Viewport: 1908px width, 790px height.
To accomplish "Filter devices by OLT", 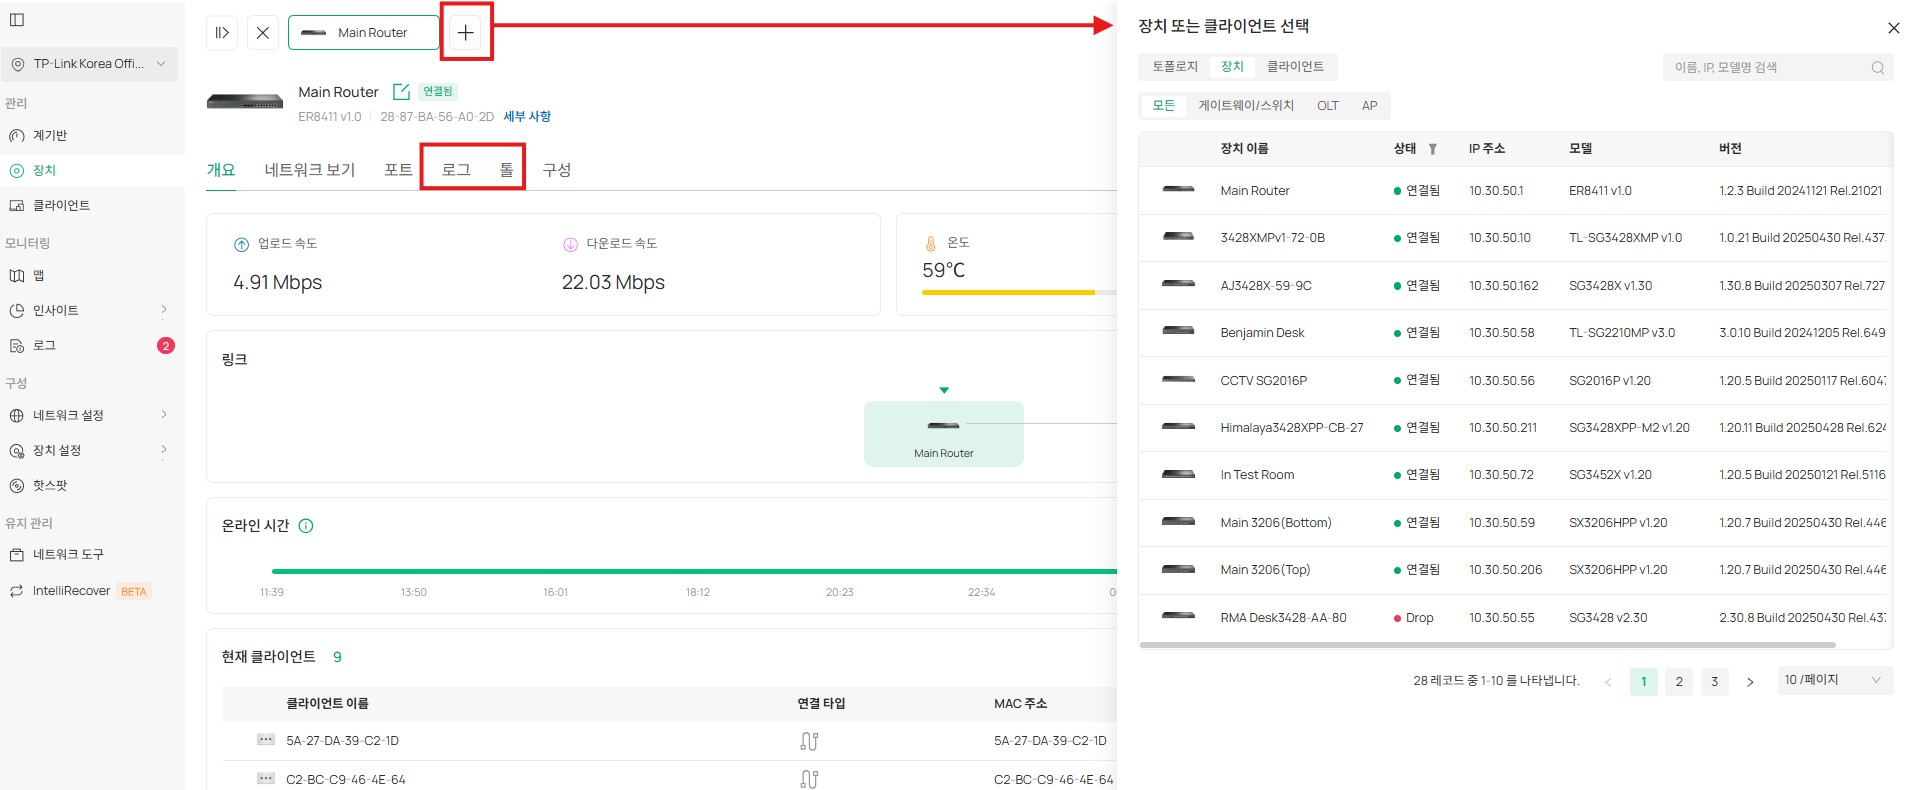I will click(x=1327, y=106).
